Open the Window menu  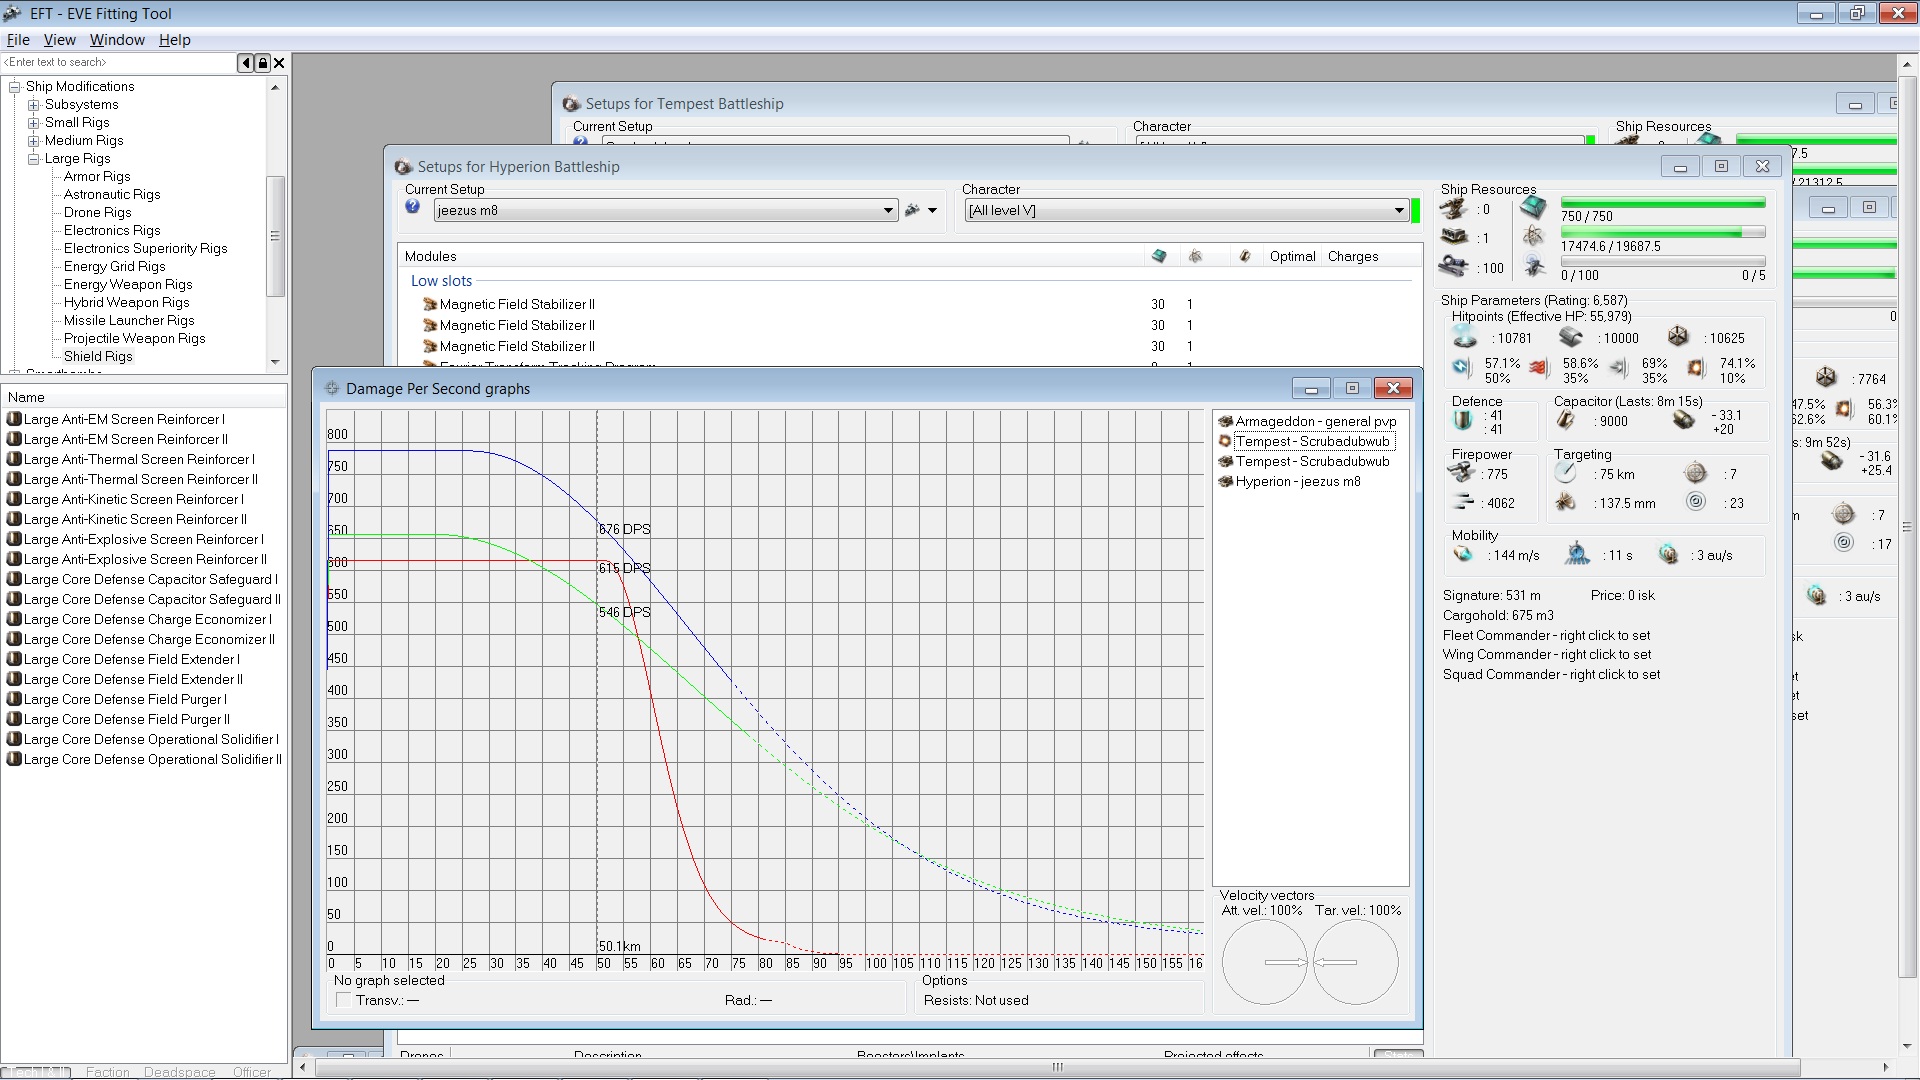(117, 40)
